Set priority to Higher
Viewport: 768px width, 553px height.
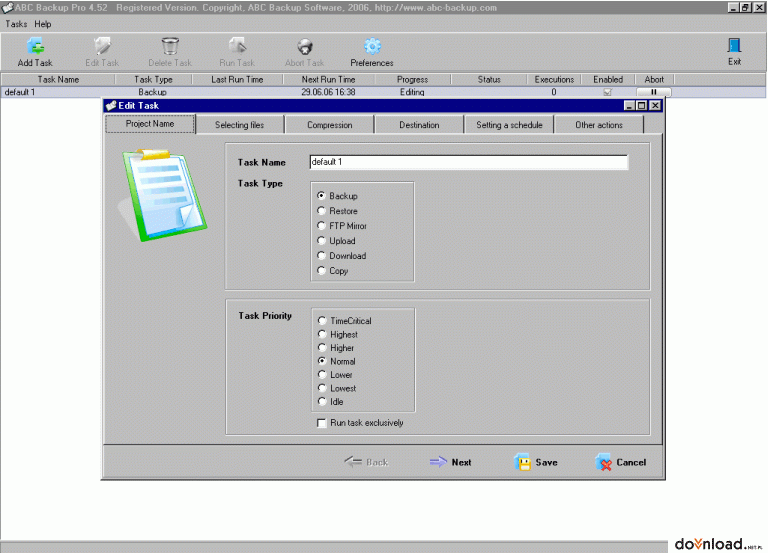pos(322,348)
